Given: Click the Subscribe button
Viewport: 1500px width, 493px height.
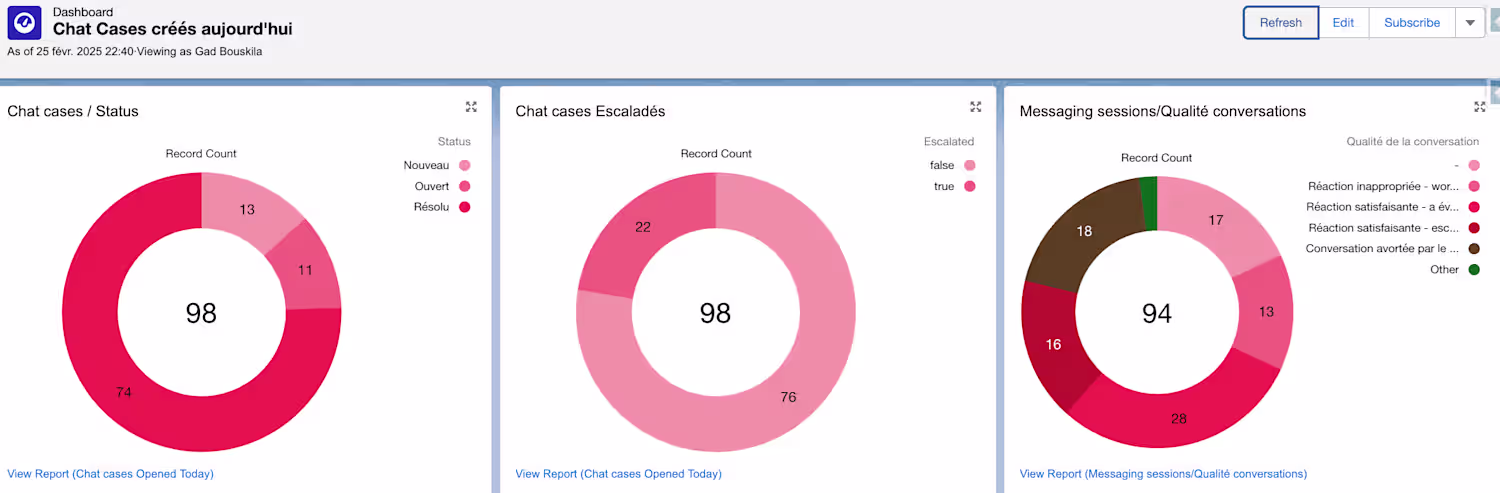Looking at the screenshot, I should click(x=1412, y=23).
